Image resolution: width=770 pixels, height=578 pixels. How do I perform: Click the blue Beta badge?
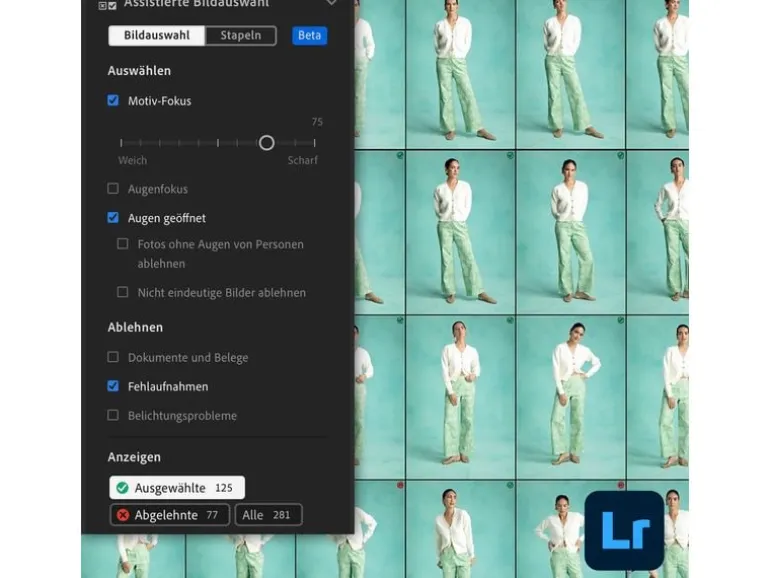[309, 35]
